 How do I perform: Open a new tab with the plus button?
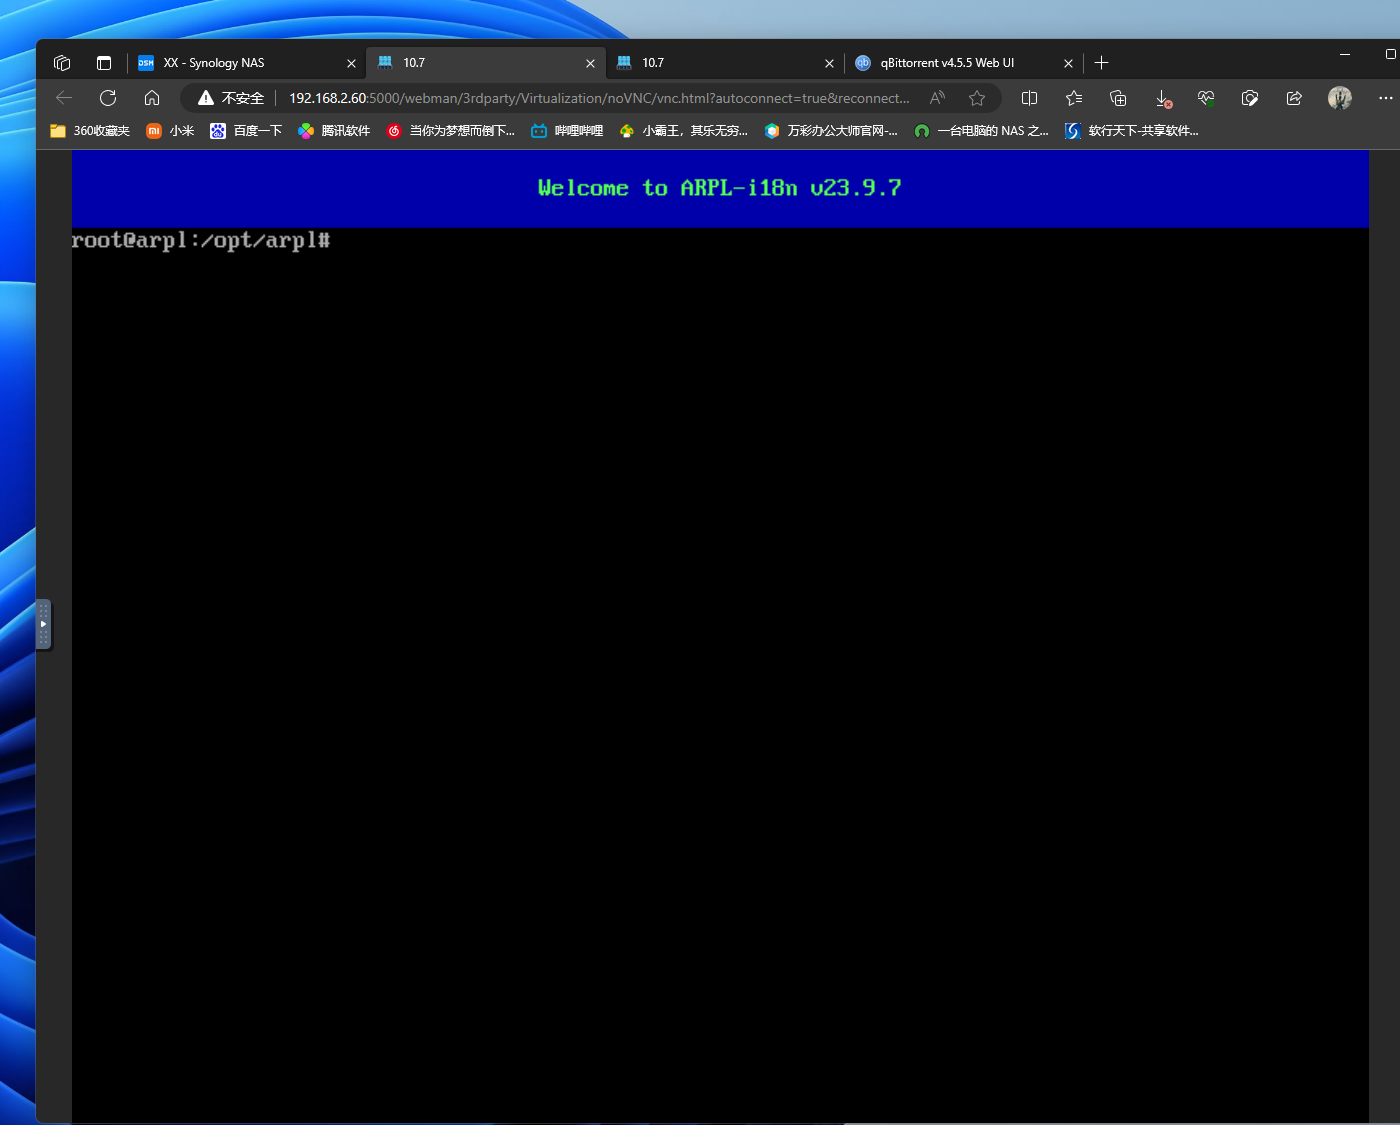[1101, 63]
